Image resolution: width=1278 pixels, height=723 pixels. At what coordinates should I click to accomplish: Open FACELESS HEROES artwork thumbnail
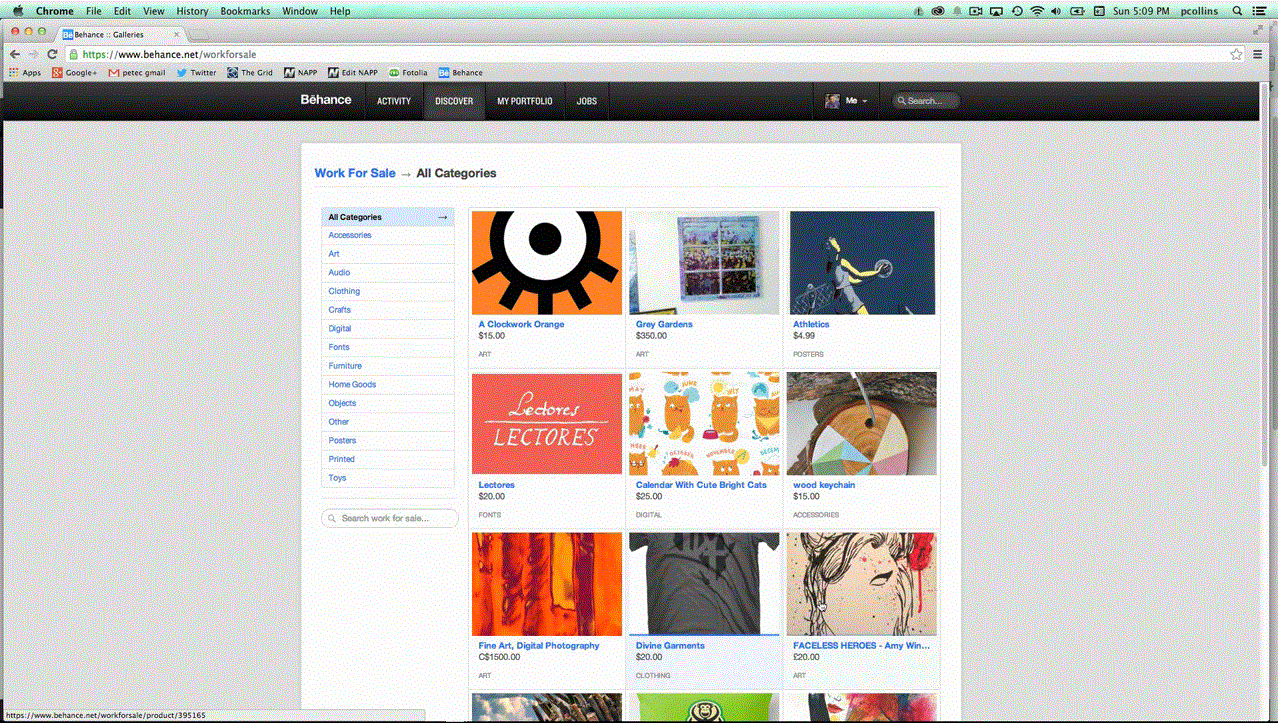coord(861,583)
